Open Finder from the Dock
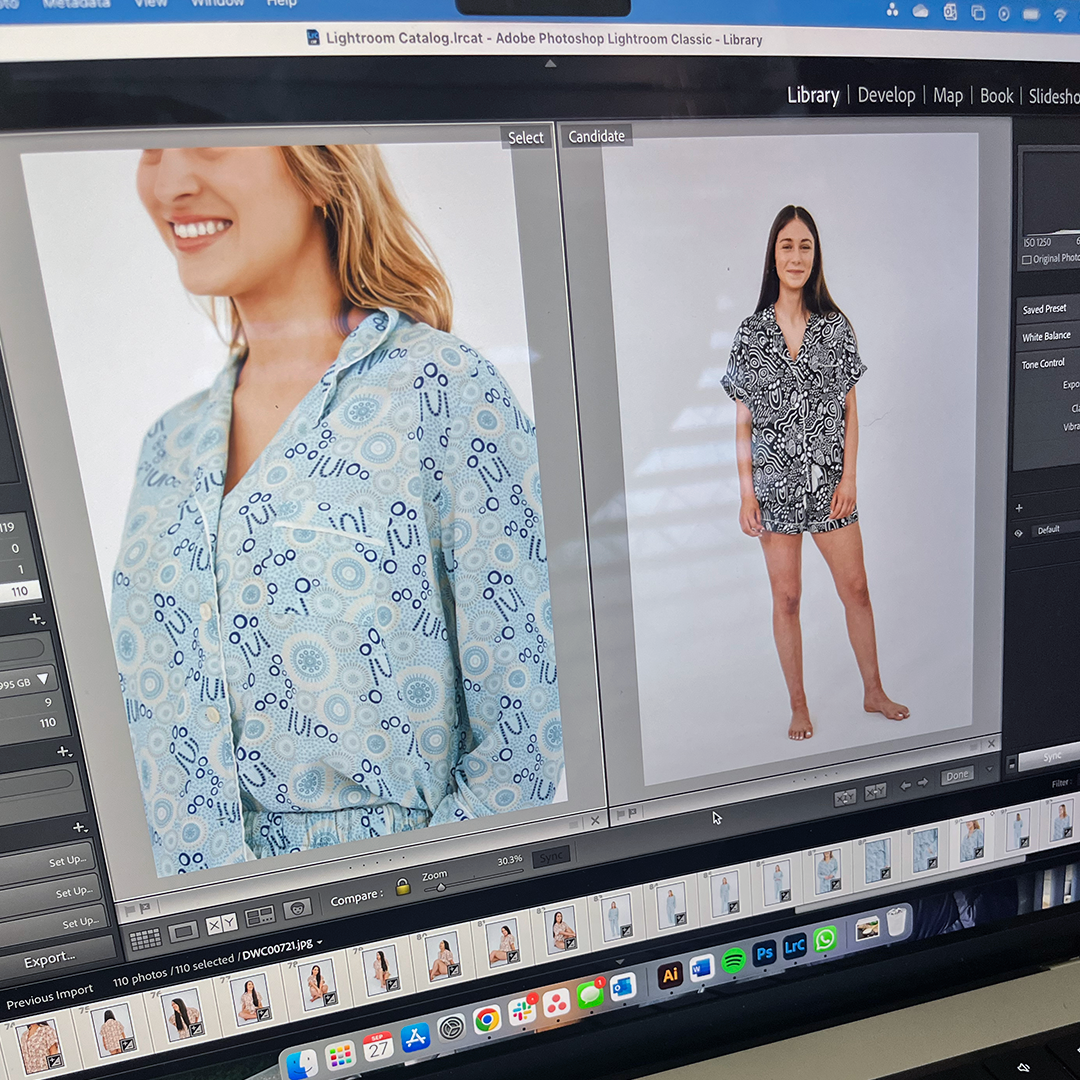This screenshot has width=1080, height=1080. click(x=302, y=1065)
